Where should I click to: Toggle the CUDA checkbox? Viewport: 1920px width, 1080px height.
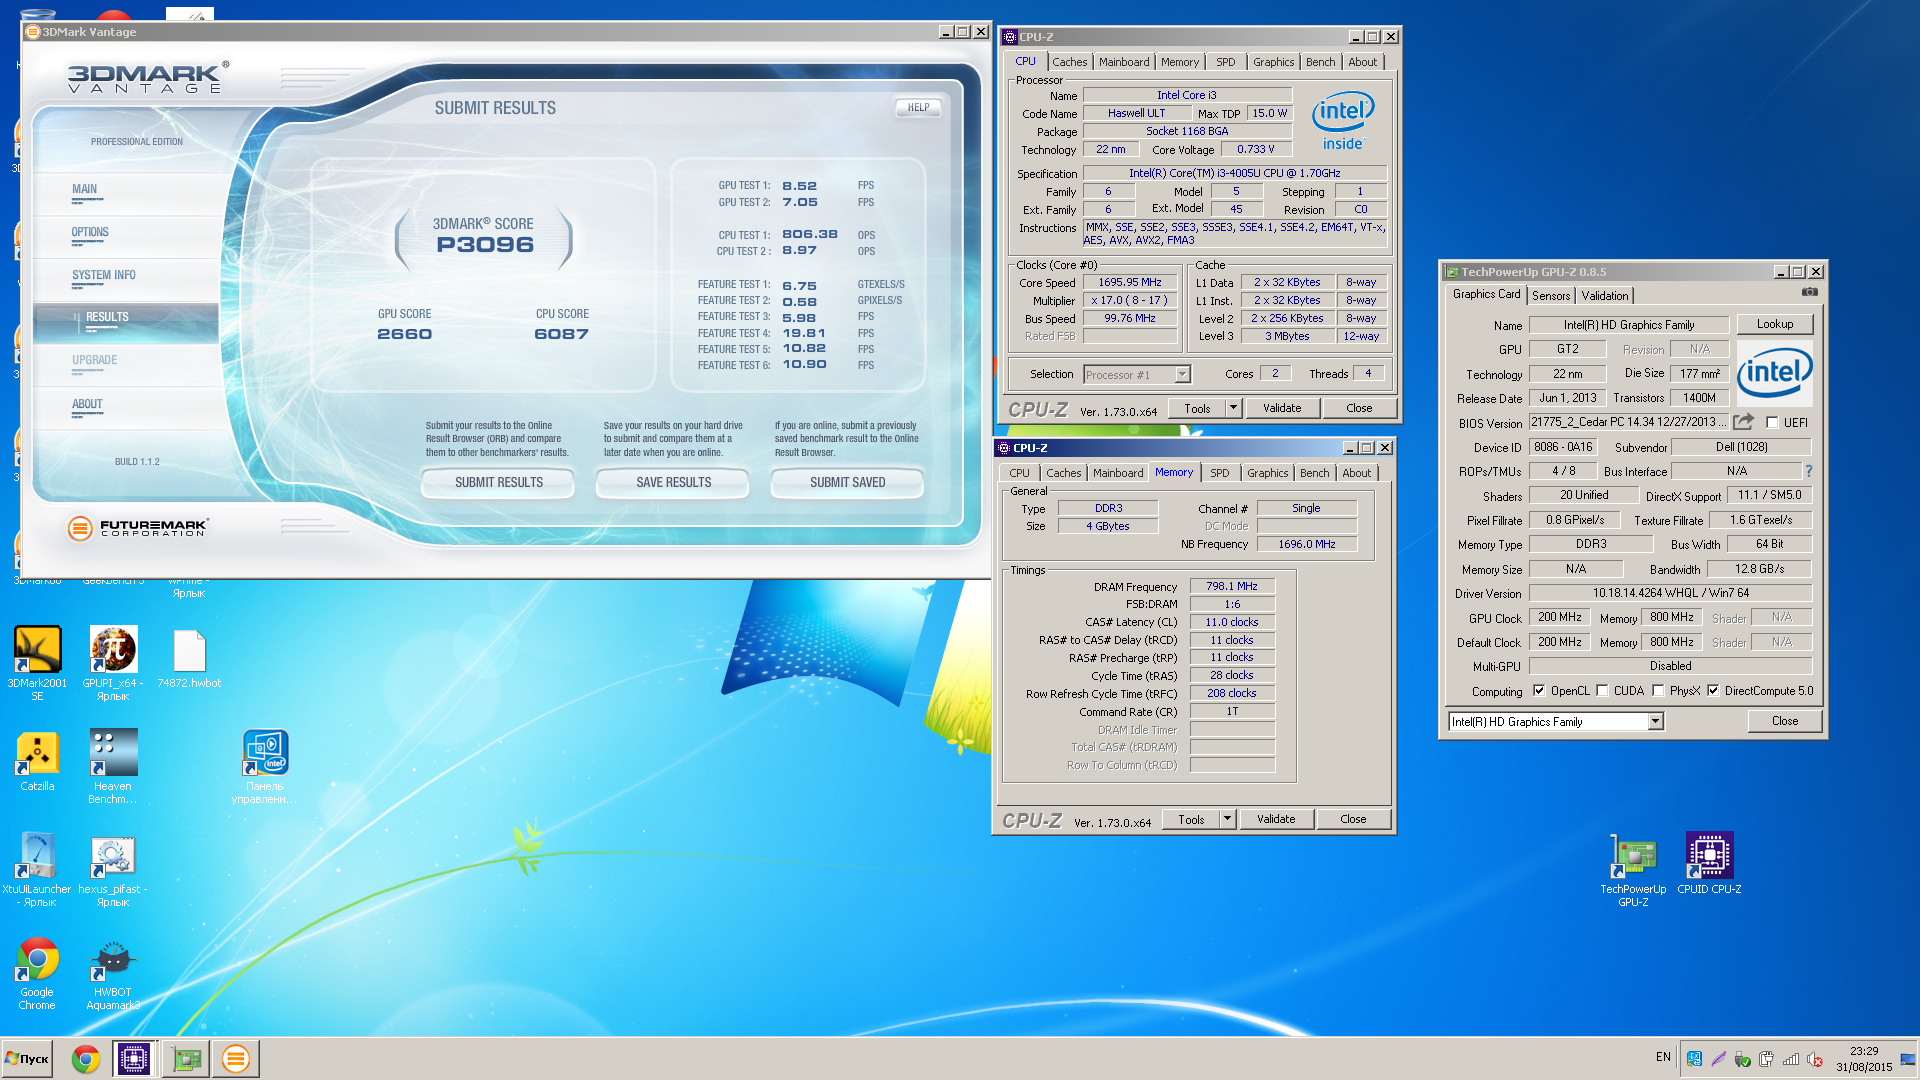pyautogui.click(x=1602, y=690)
